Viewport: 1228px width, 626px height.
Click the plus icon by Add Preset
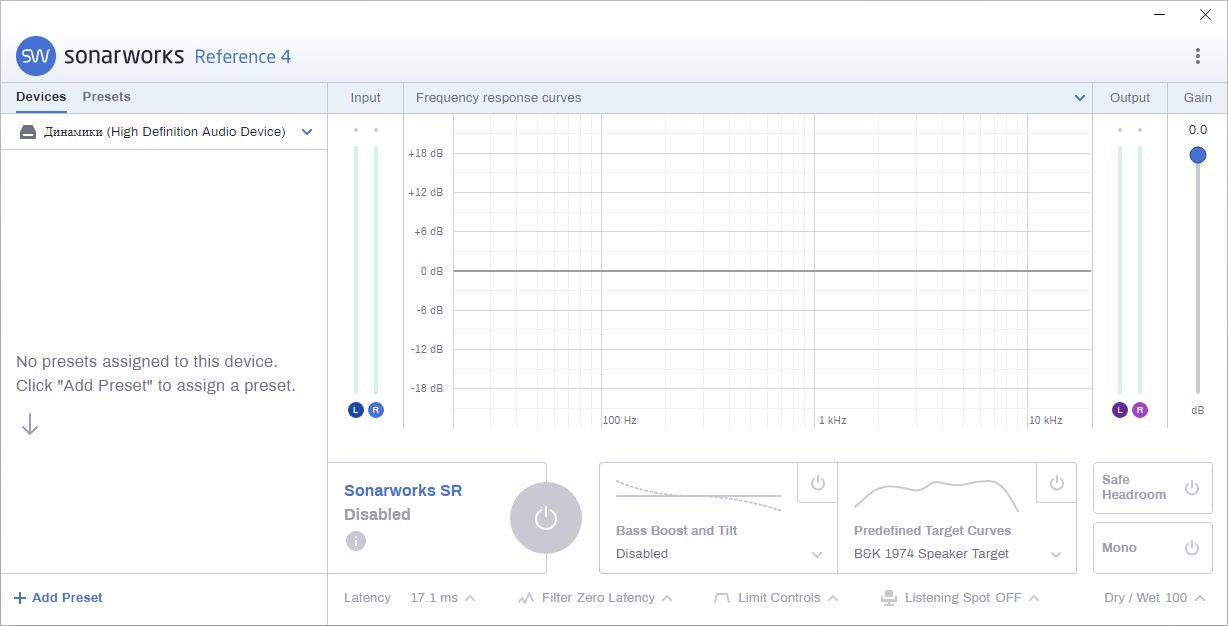click(20, 598)
